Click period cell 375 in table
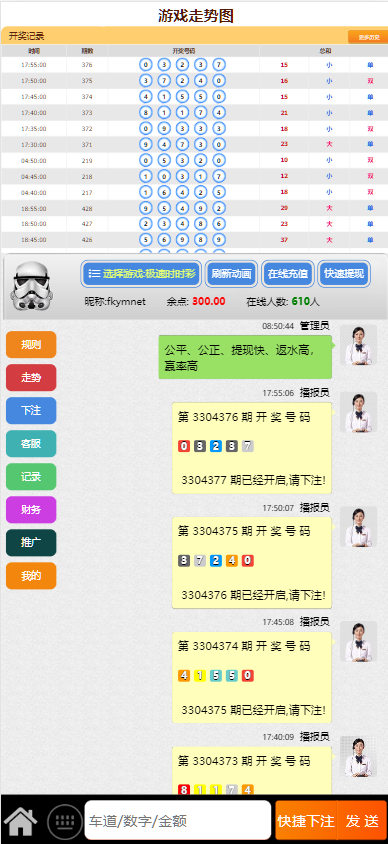Image resolution: width=388 pixels, height=844 pixels. tap(87, 81)
